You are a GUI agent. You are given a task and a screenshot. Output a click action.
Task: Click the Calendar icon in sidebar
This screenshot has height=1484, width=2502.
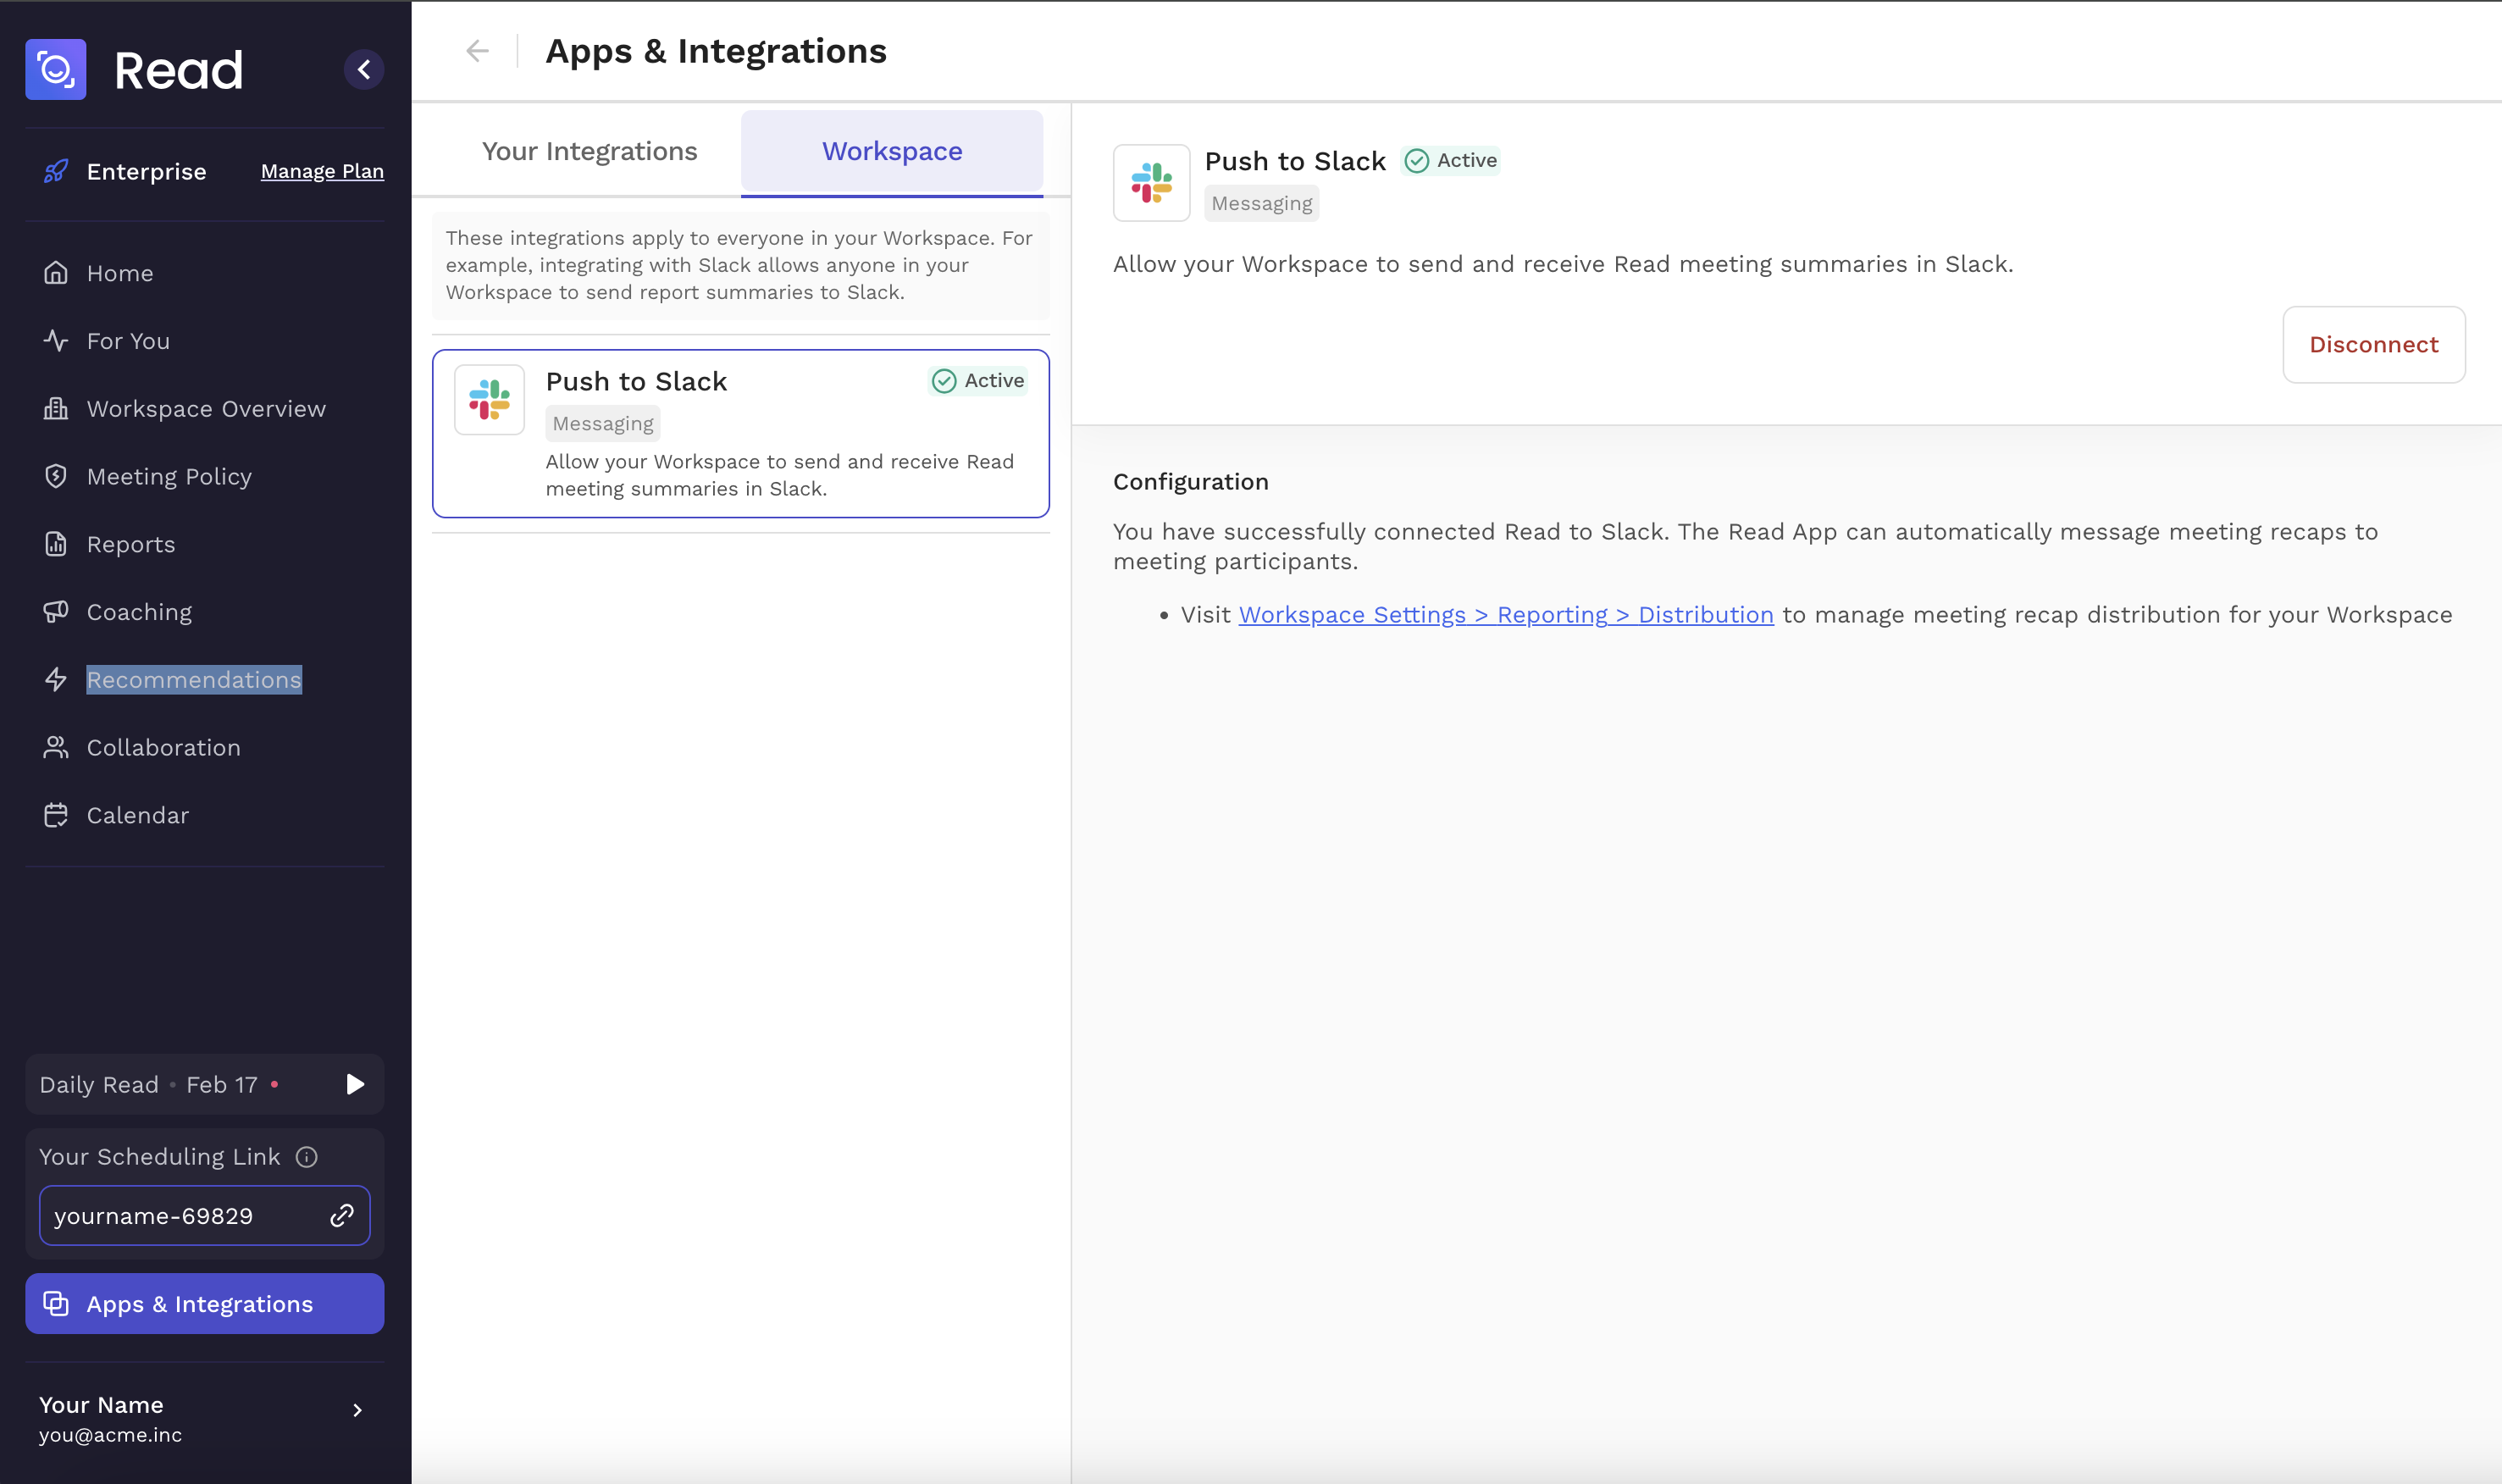coord(56,815)
